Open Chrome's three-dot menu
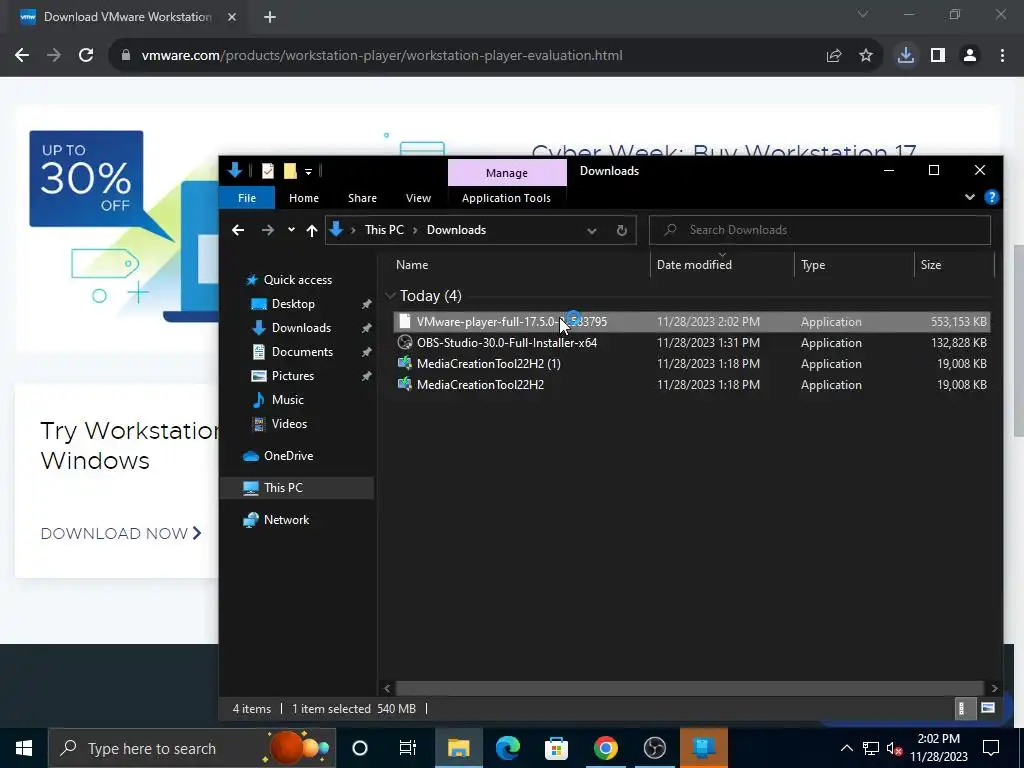This screenshot has height=768, width=1024. coord(1002,56)
